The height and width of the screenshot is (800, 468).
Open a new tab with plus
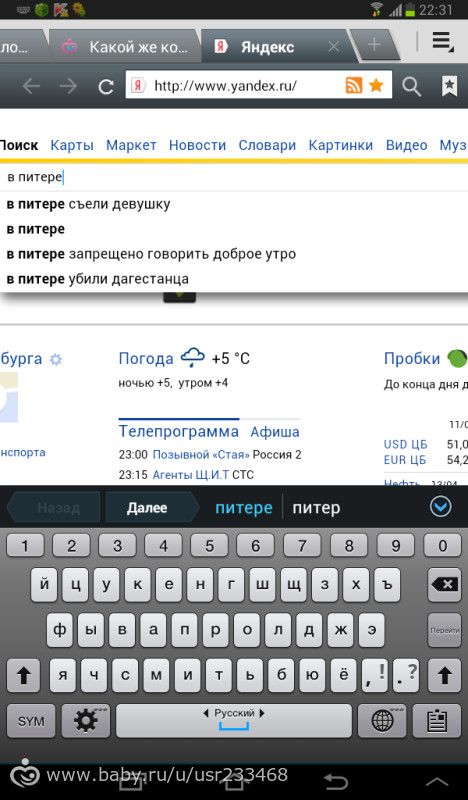(374, 45)
